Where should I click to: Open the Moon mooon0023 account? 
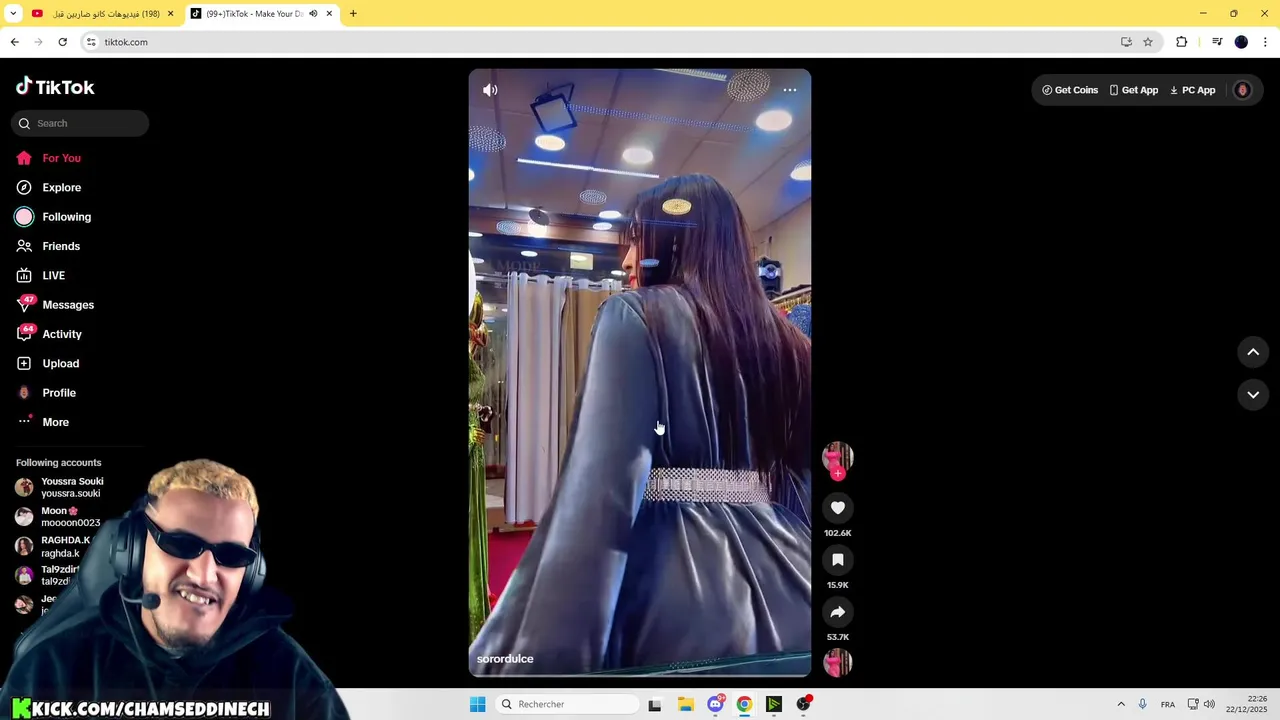click(x=58, y=516)
